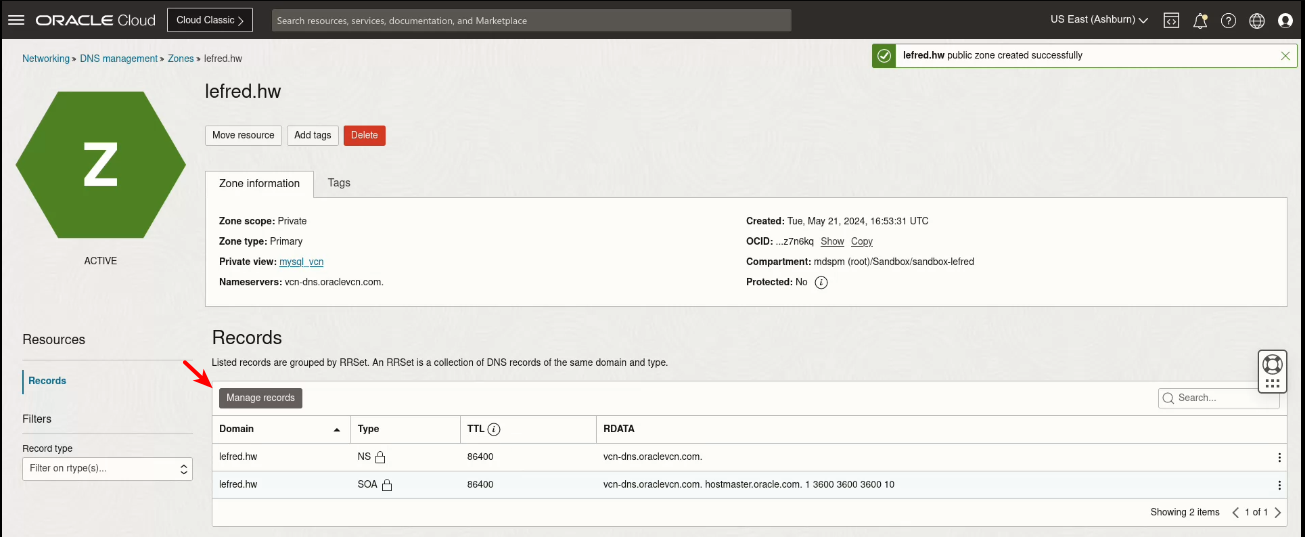1305x537 pixels.
Task: Click the Manage records button
Action: 261,398
